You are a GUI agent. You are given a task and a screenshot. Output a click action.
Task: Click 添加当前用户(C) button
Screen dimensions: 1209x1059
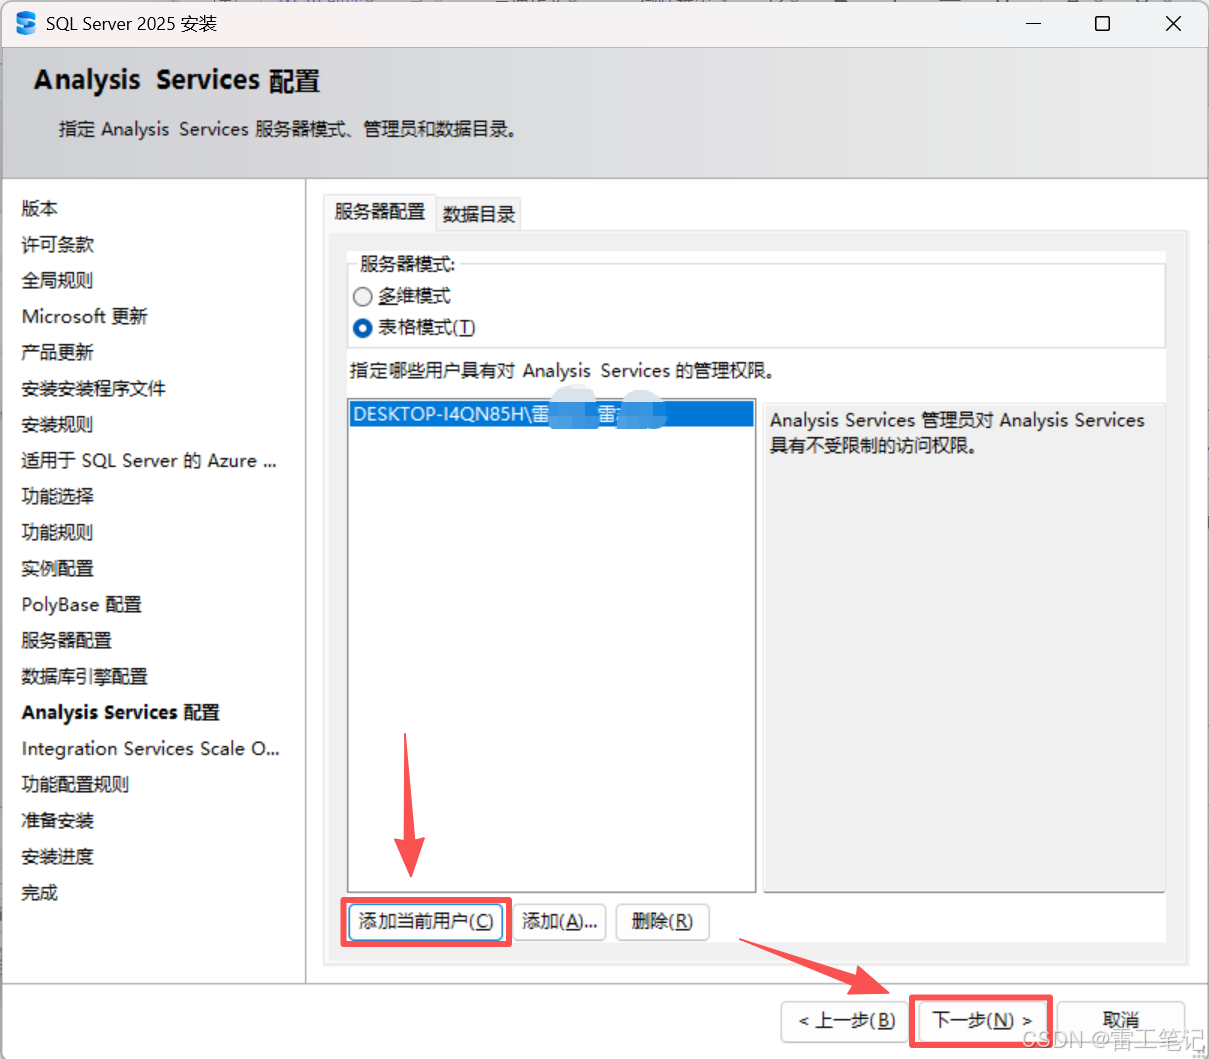(426, 921)
